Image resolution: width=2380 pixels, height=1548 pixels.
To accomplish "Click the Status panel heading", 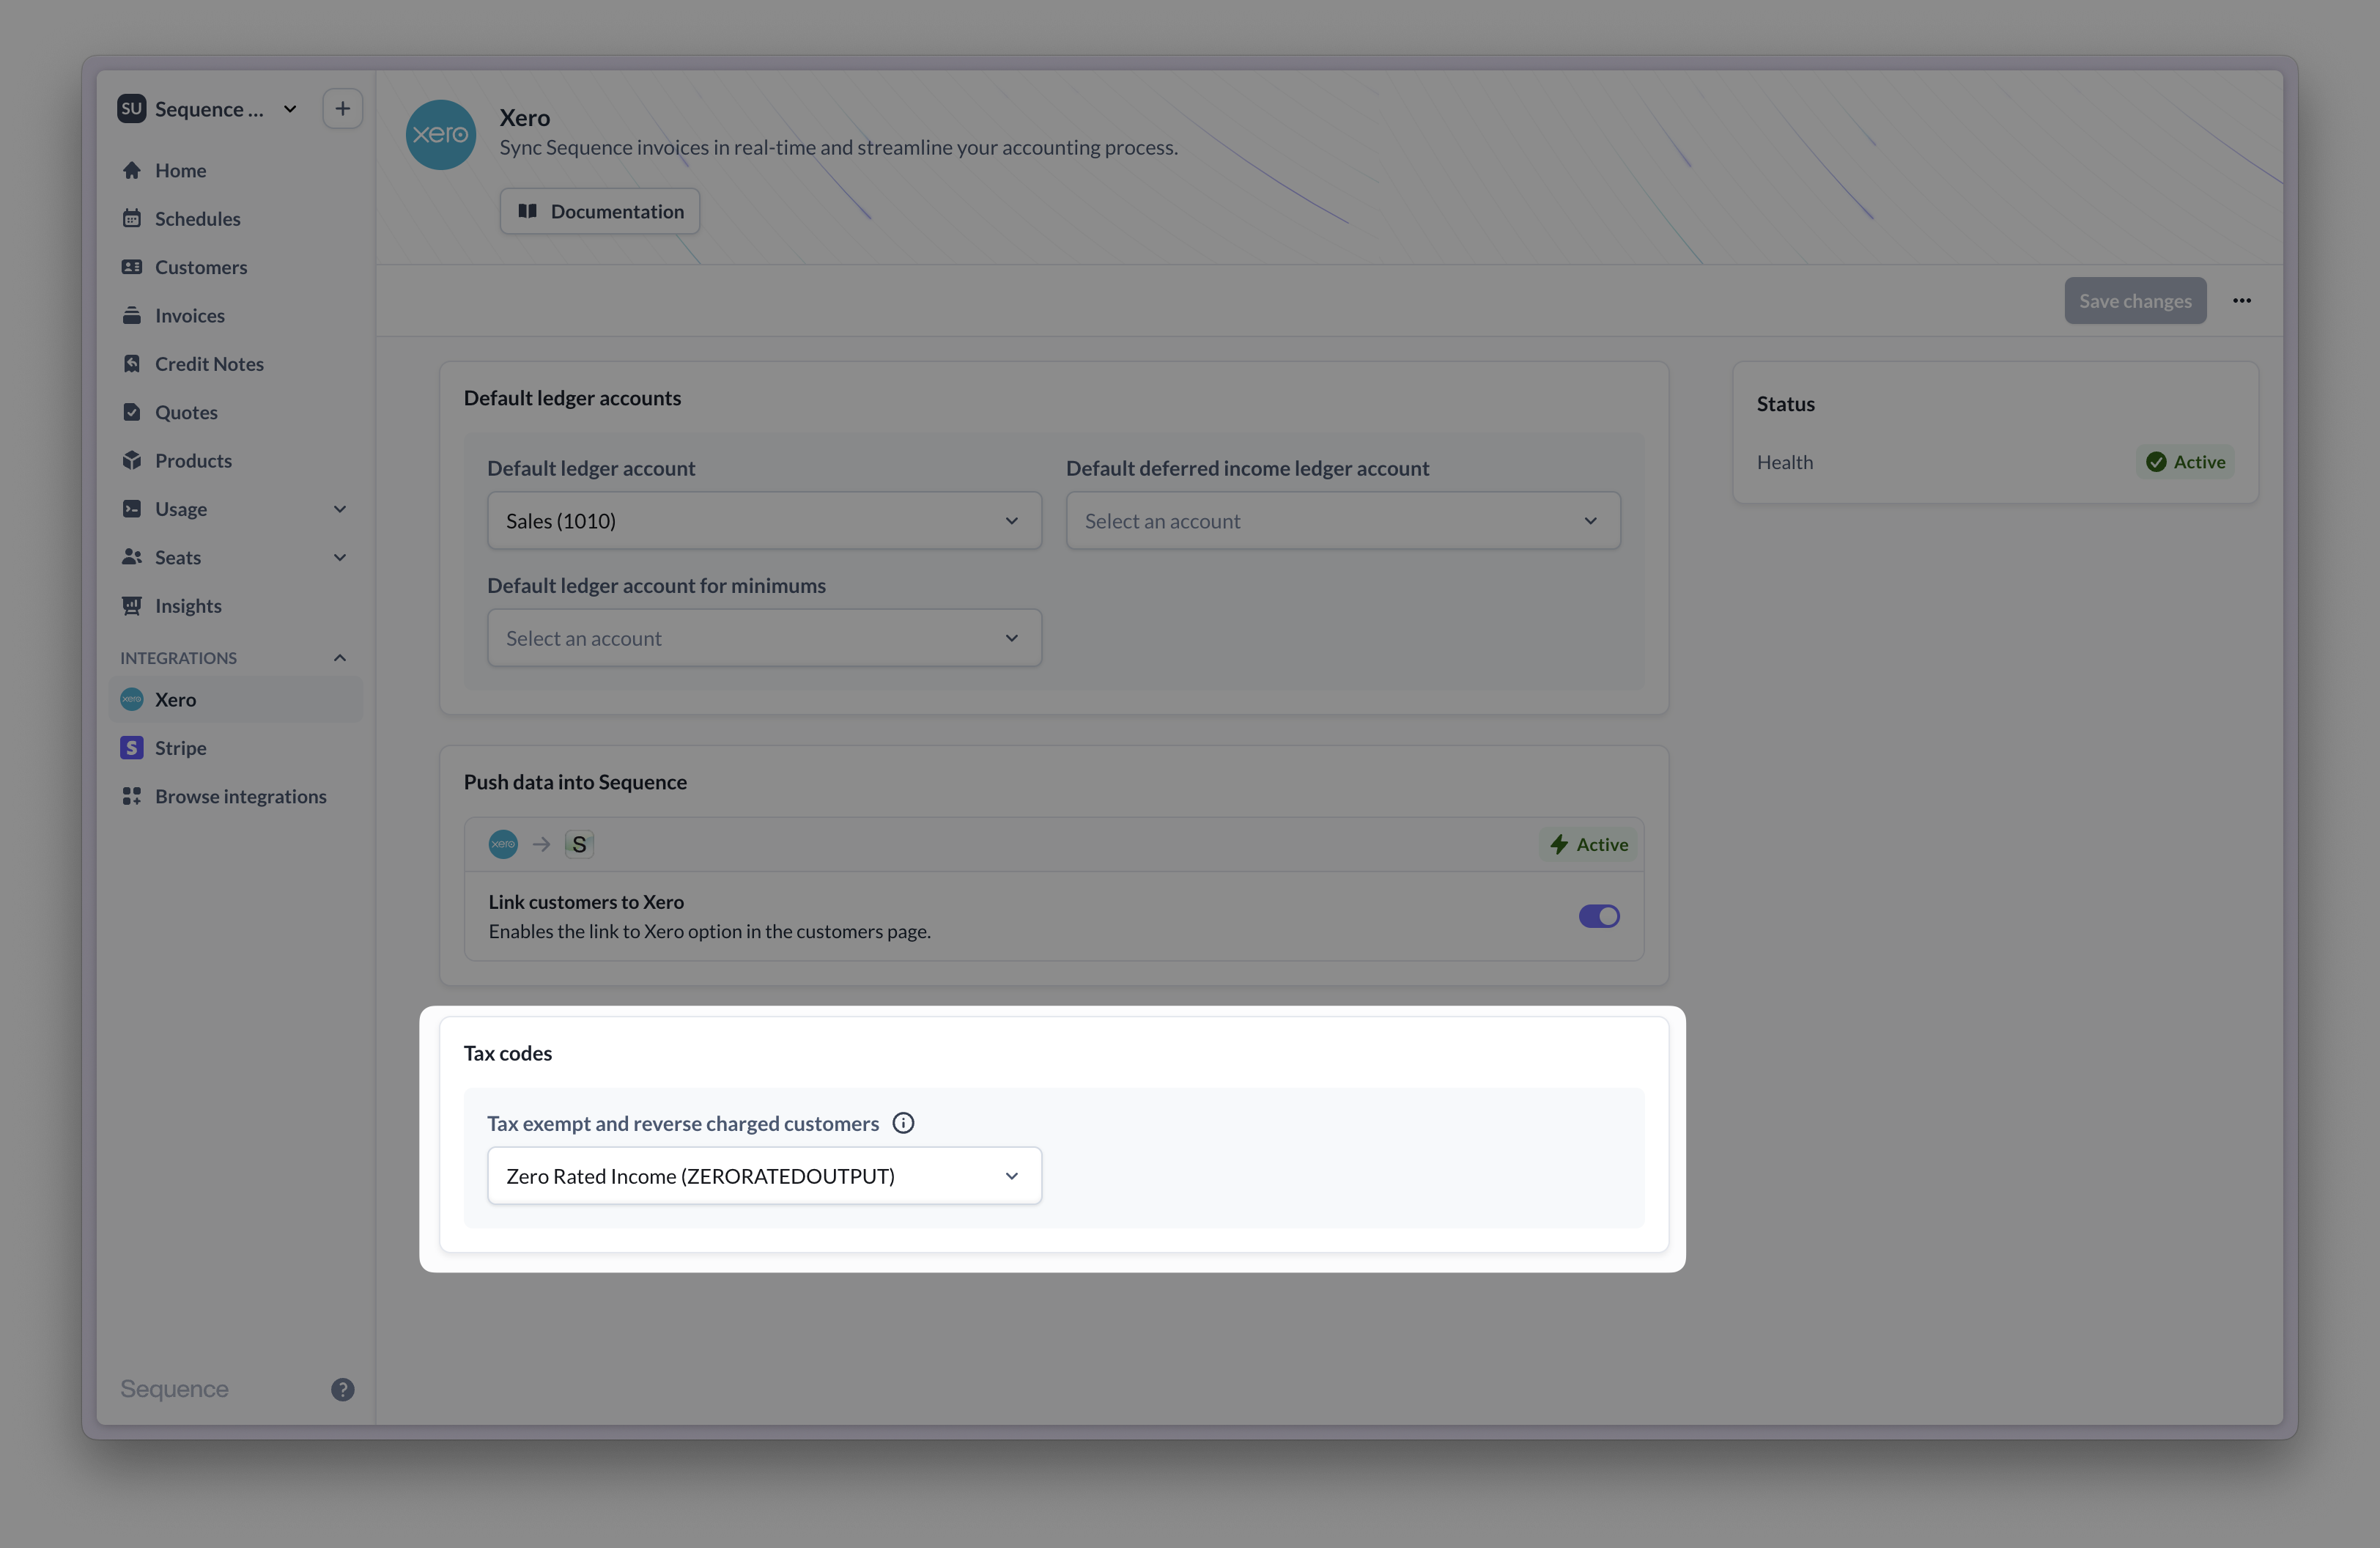I will point(1785,404).
